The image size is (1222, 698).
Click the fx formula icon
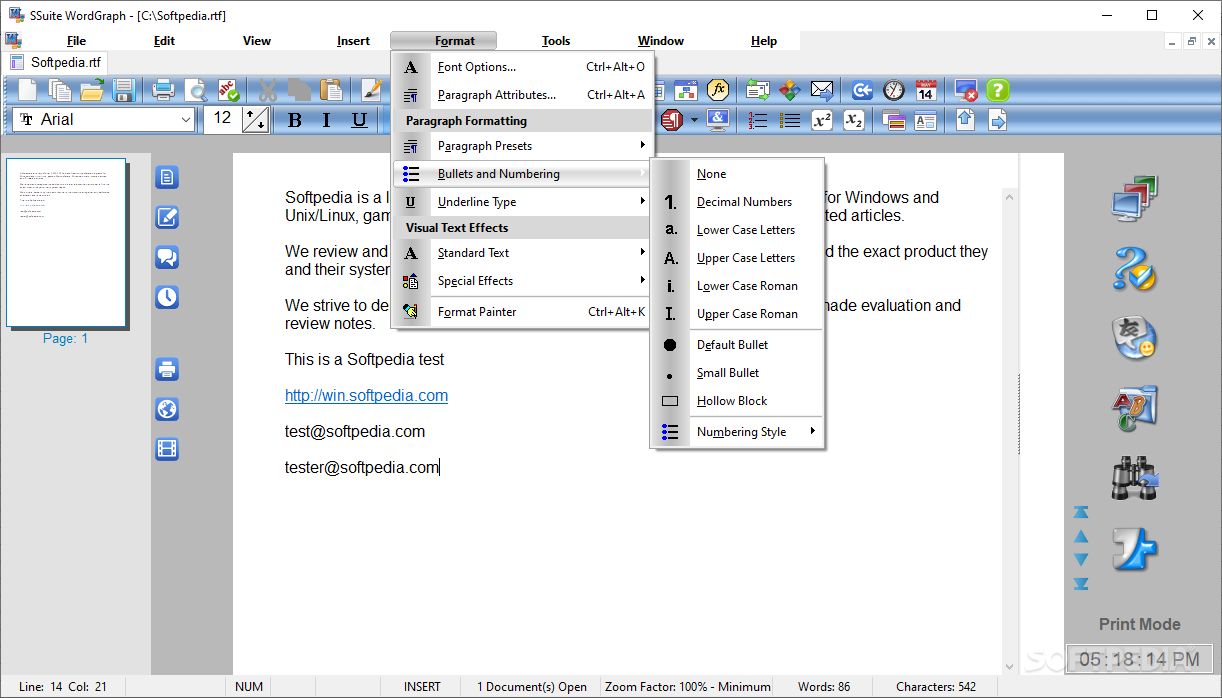coord(718,90)
